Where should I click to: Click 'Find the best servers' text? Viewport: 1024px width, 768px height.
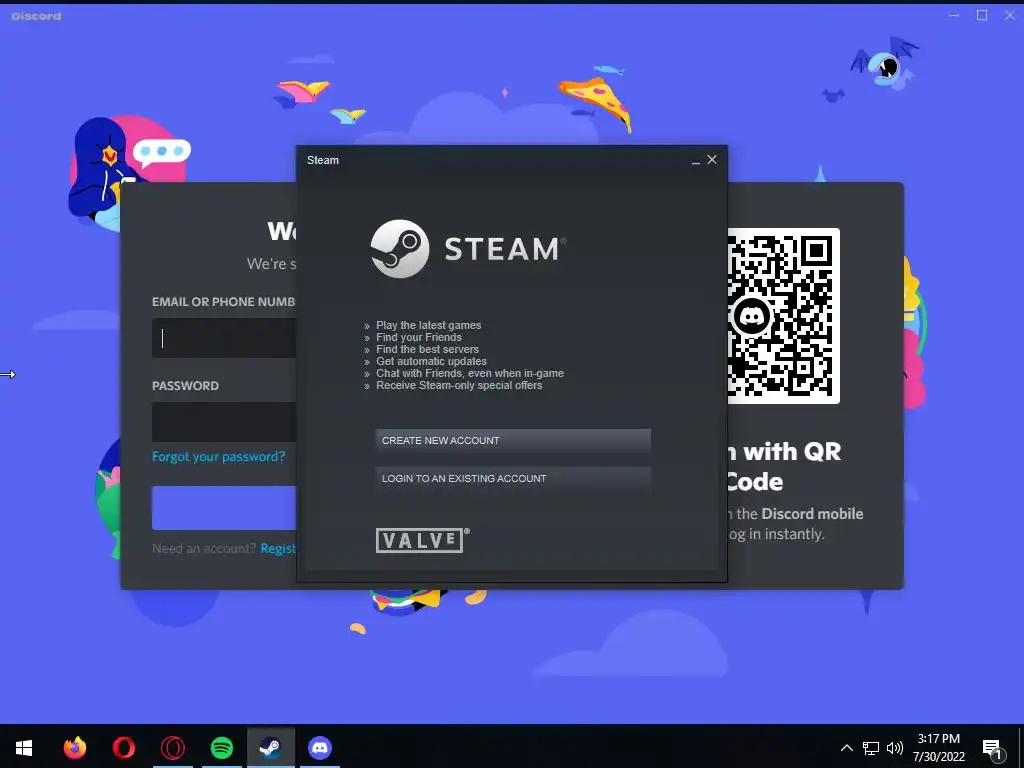pyautogui.click(x=427, y=349)
